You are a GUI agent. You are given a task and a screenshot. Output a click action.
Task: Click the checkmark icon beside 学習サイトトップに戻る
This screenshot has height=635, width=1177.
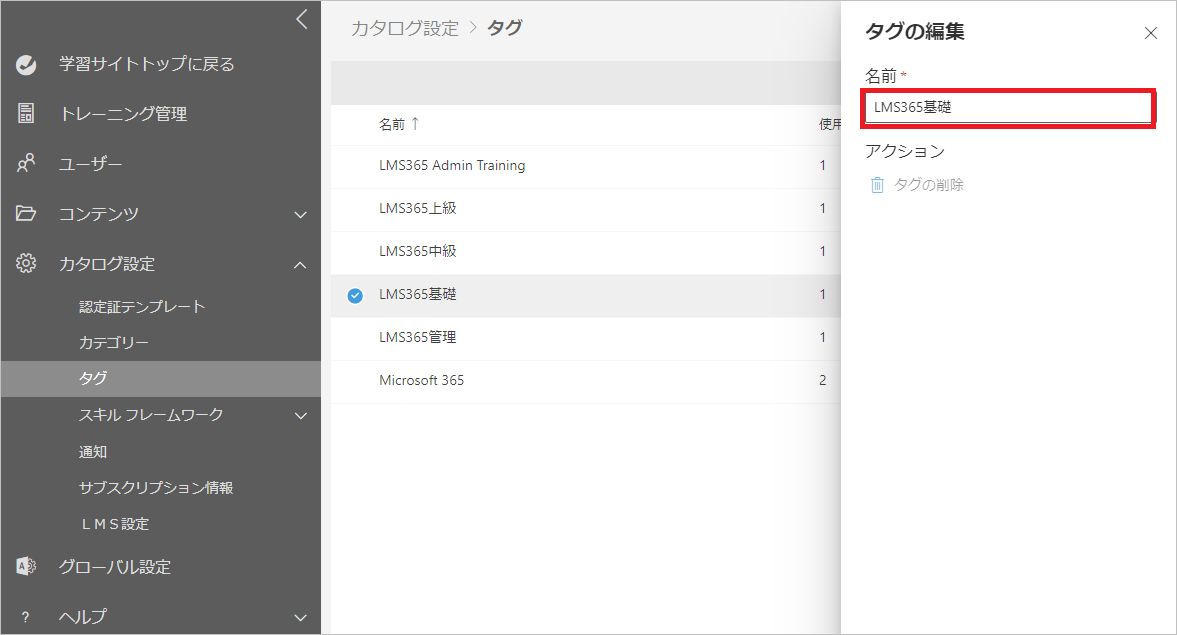pyautogui.click(x=26, y=65)
